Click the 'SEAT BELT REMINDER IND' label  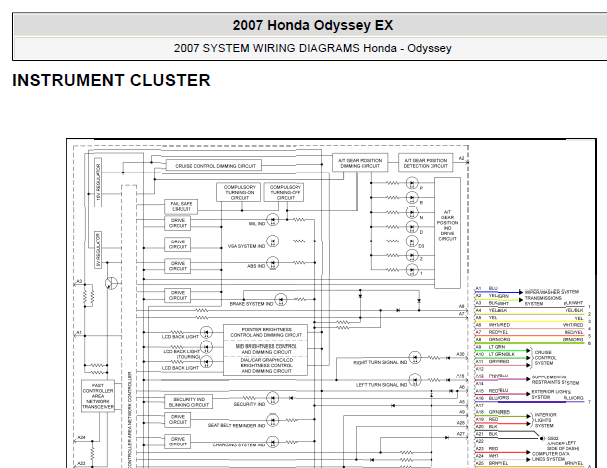236,425
